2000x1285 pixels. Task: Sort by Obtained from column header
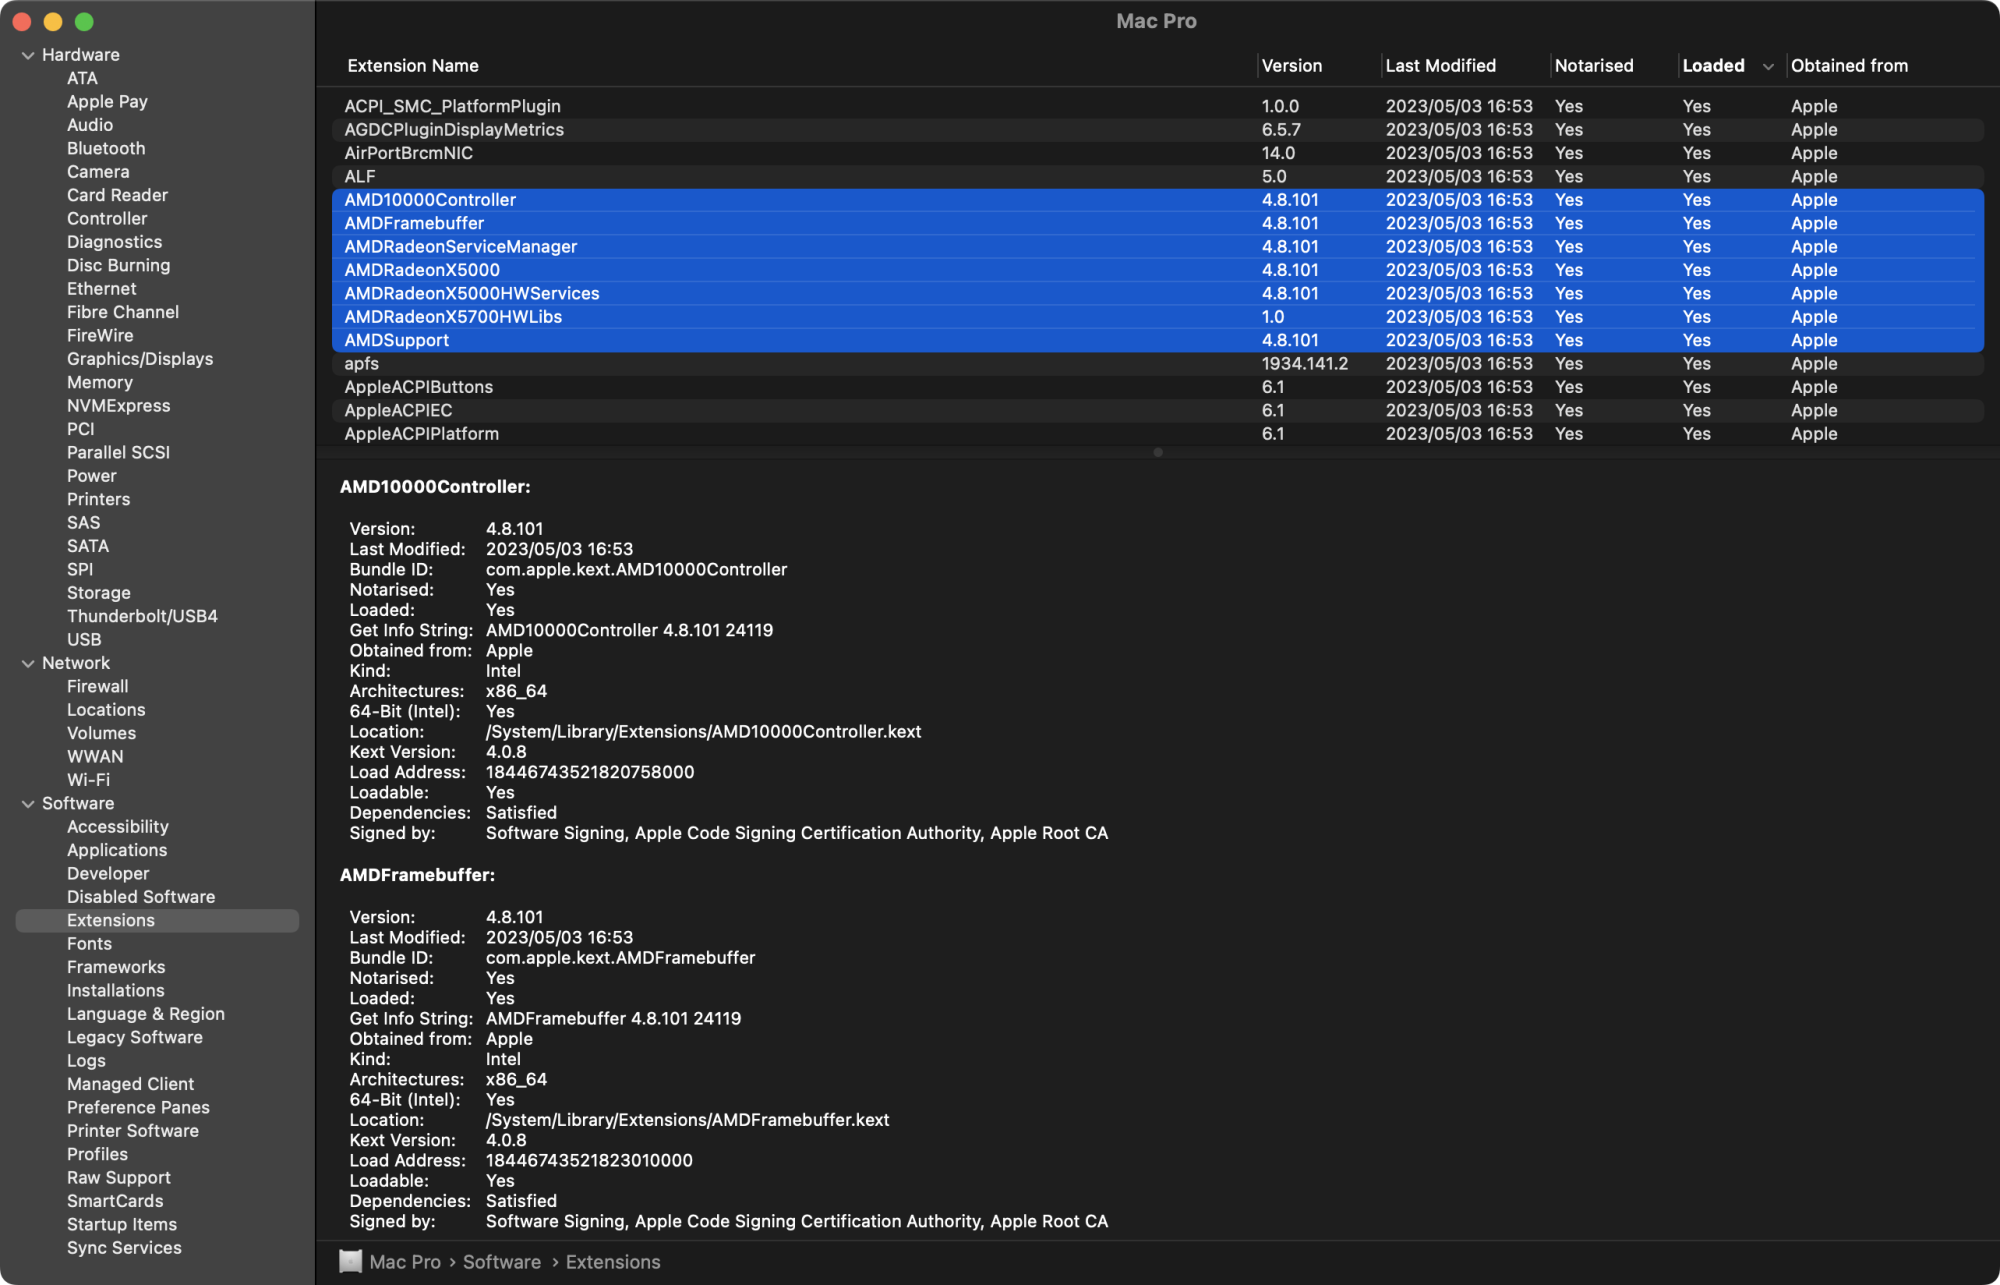1849,66
